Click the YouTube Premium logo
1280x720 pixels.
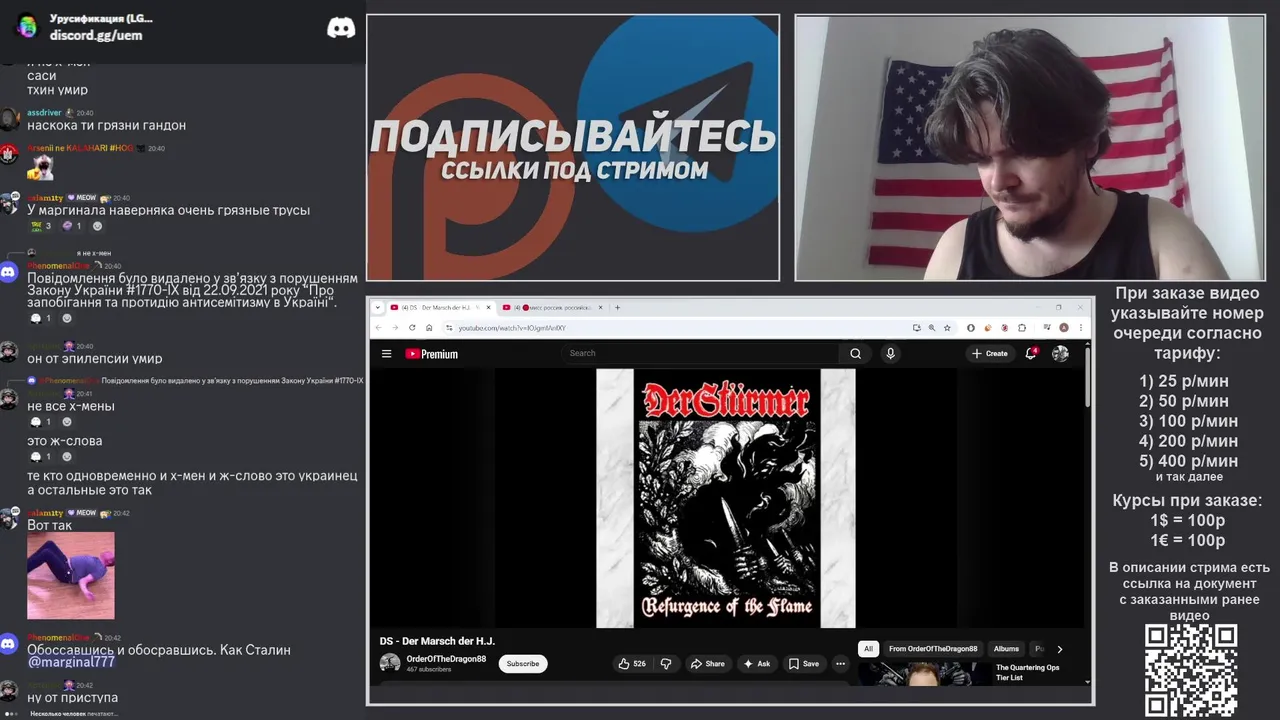point(431,354)
